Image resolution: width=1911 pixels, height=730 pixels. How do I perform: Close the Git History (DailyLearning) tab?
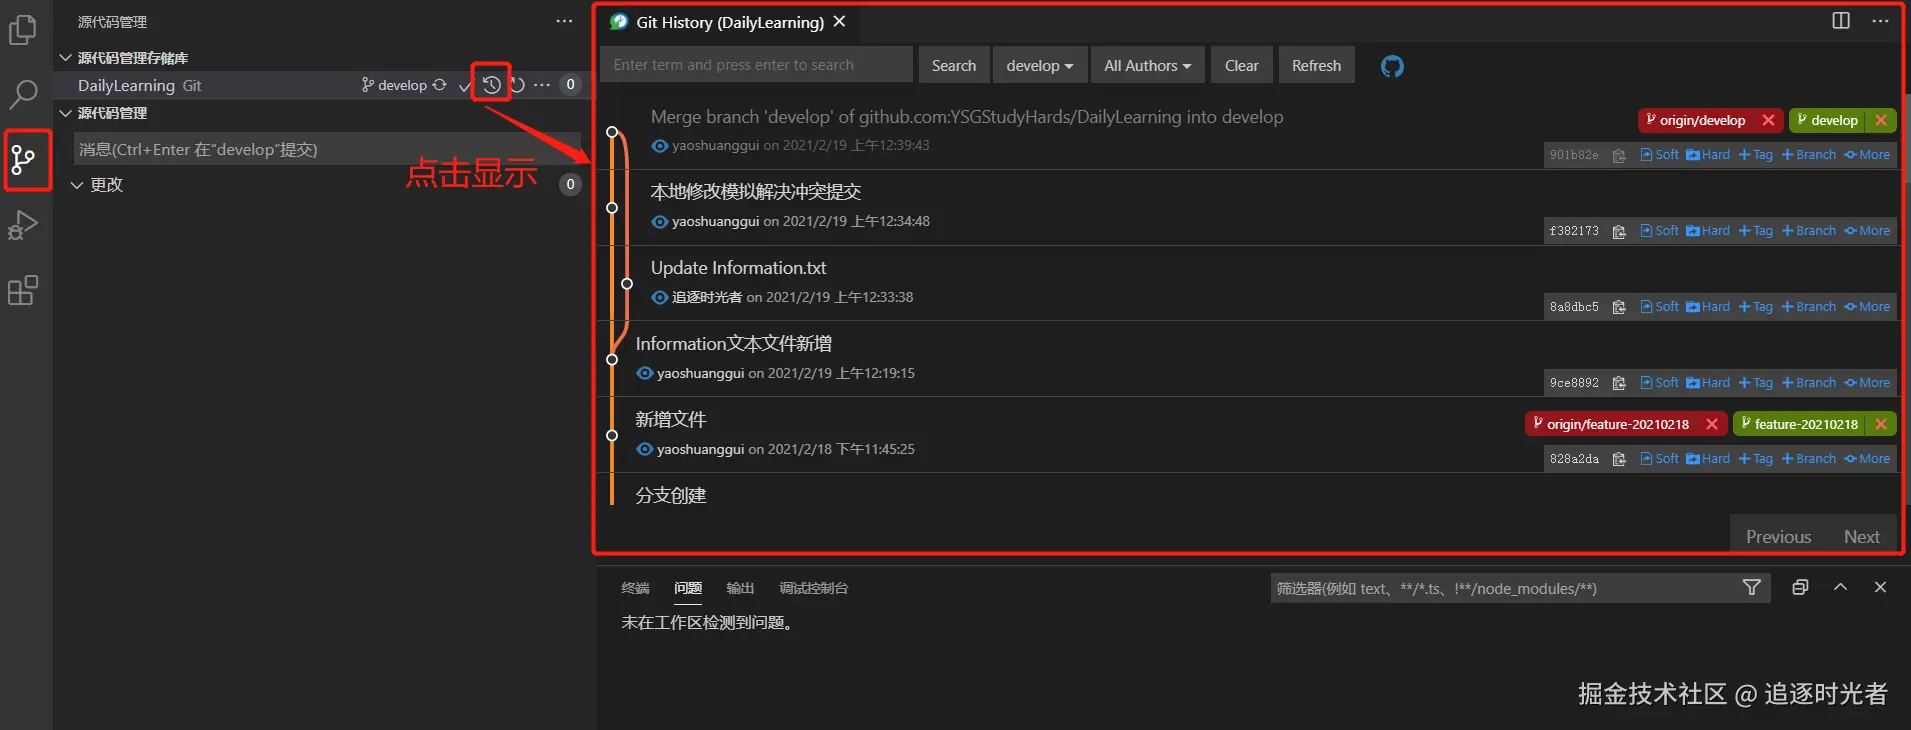pyautogui.click(x=839, y=22)
